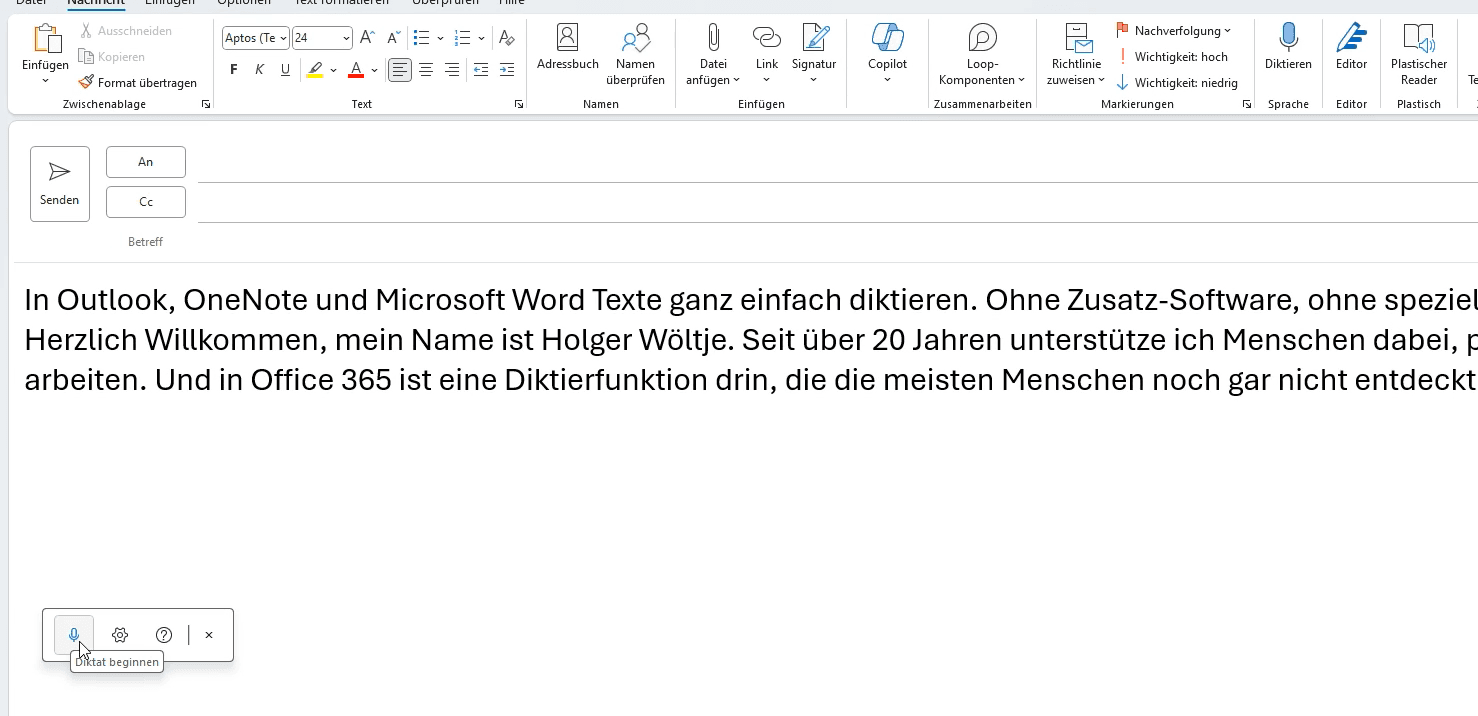Open the dictation settings gear

(120, 635)
